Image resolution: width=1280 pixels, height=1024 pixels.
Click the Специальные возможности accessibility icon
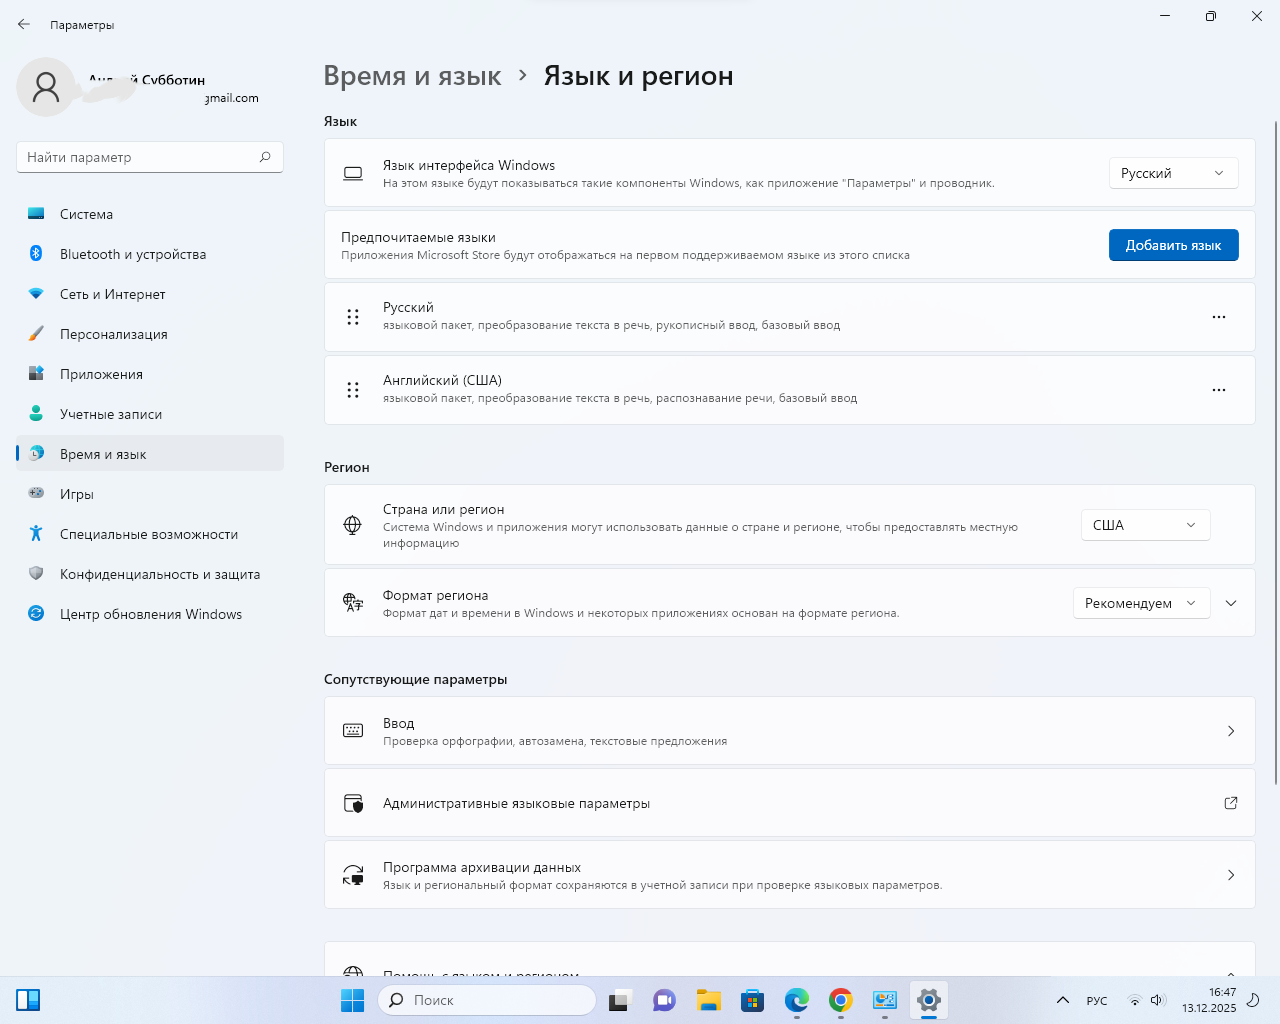point(36,534)
